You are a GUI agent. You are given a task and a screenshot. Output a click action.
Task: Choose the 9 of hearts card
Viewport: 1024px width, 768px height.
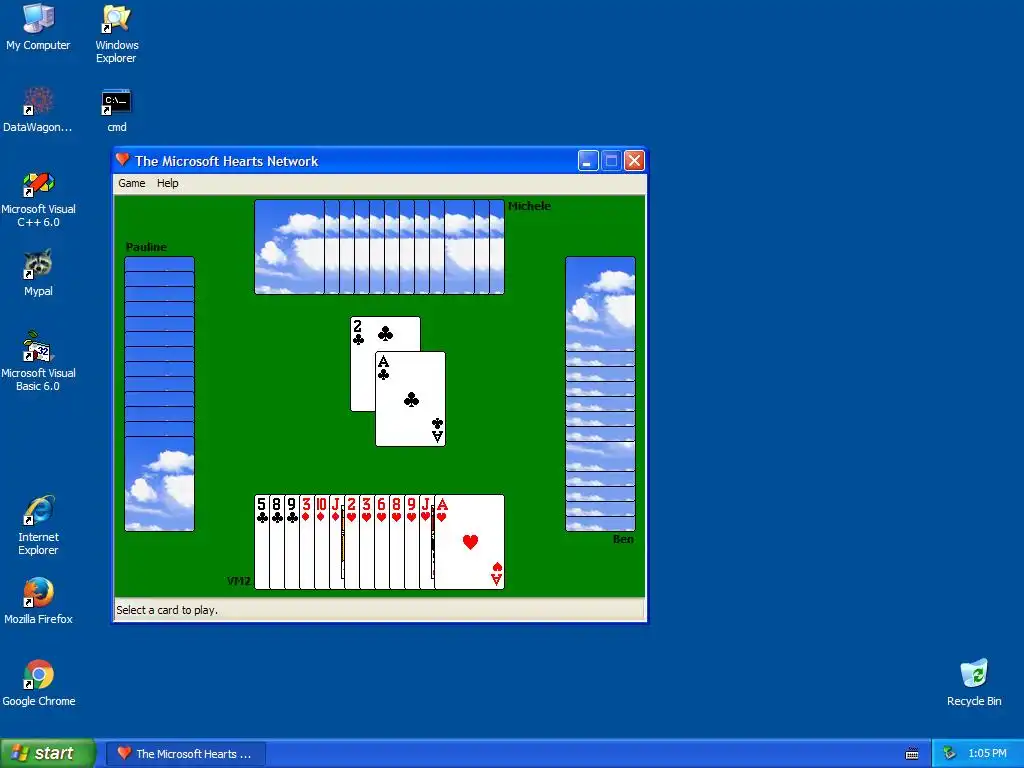coord(412,542)
